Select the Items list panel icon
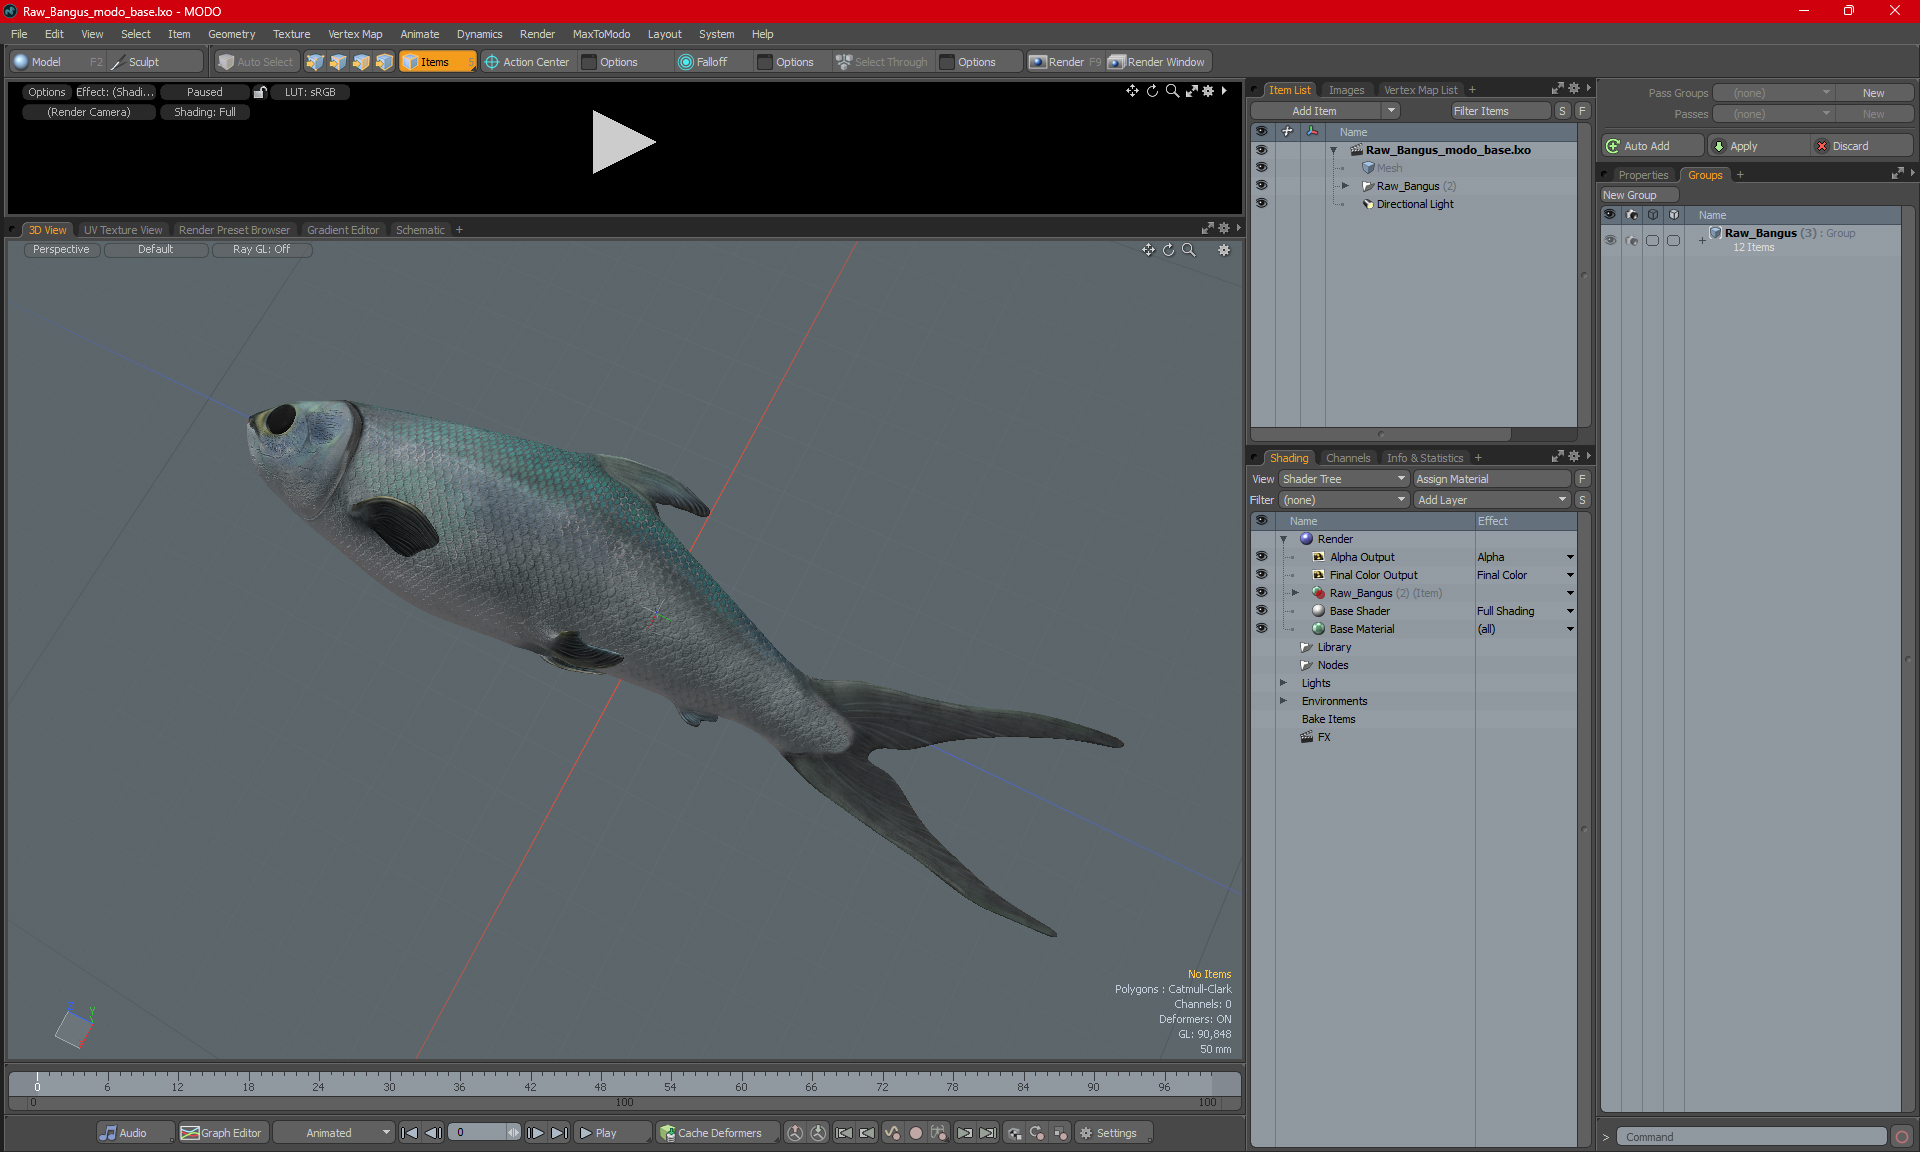Screen dimensions: 1920x1152 [1289, 89]
